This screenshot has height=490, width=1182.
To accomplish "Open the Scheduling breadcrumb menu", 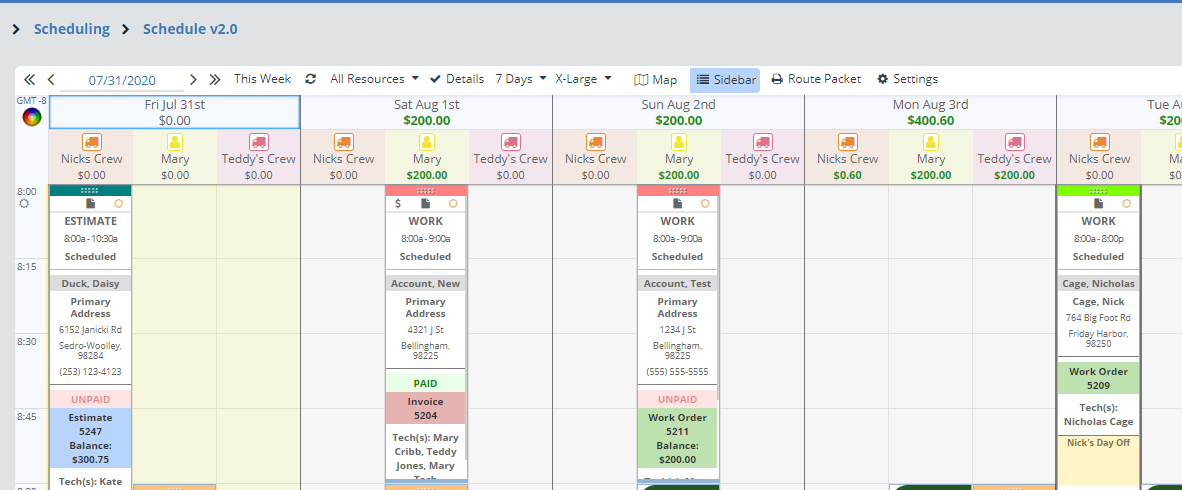I will click(x=71, y=29).
